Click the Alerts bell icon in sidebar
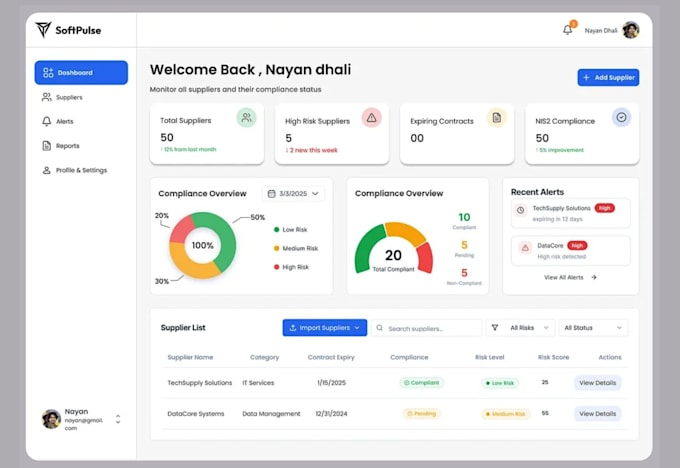 [46, 121]
